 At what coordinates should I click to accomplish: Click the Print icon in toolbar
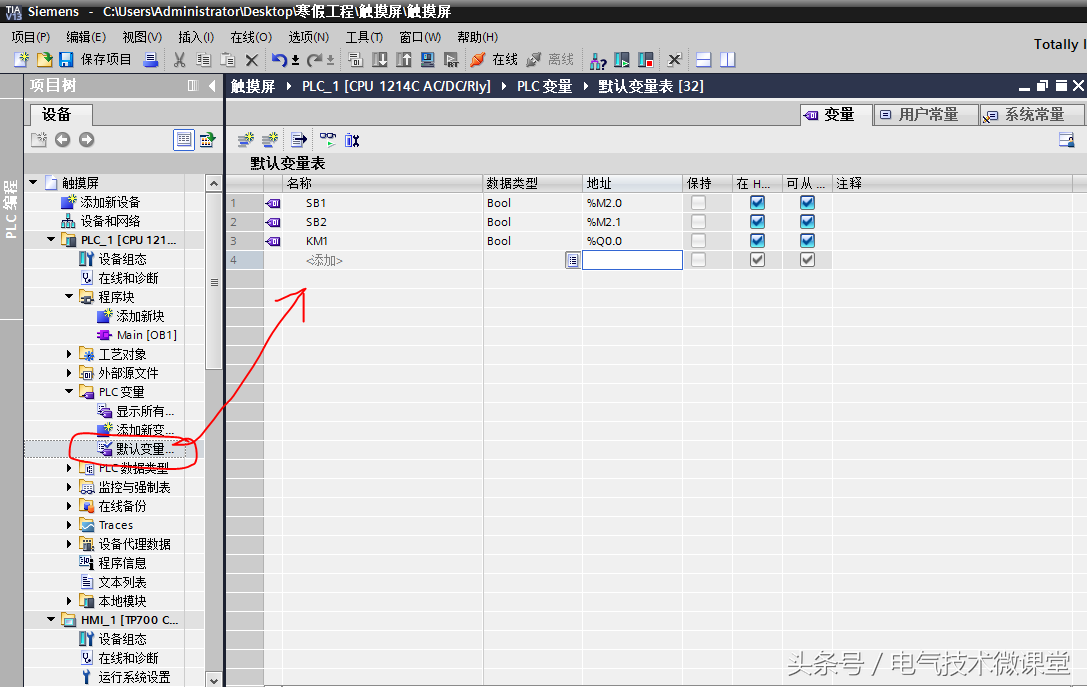click(150, 60)
